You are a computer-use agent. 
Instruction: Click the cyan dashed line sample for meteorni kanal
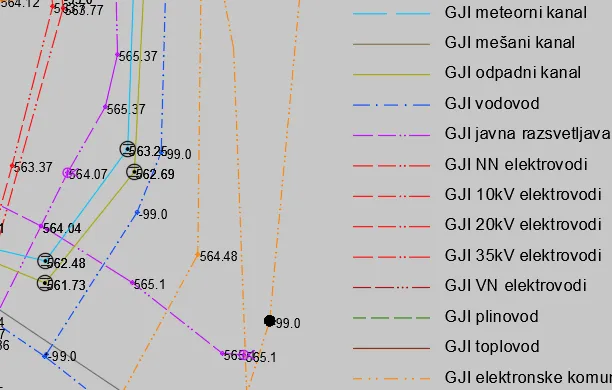tap(391, 14)
